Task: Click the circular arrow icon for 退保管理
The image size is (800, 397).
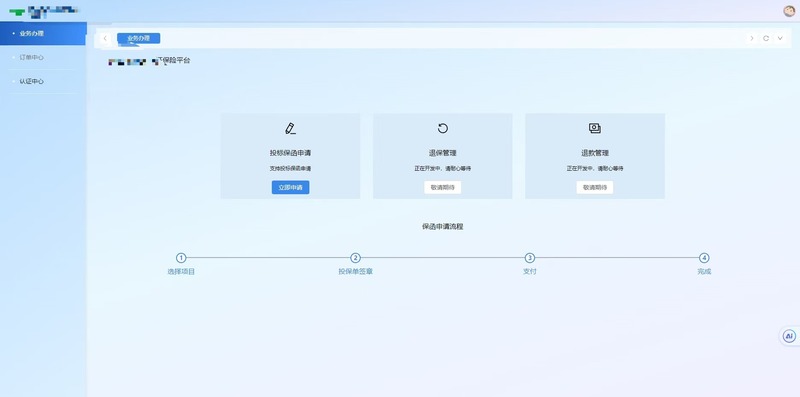Action: [442, 128]
